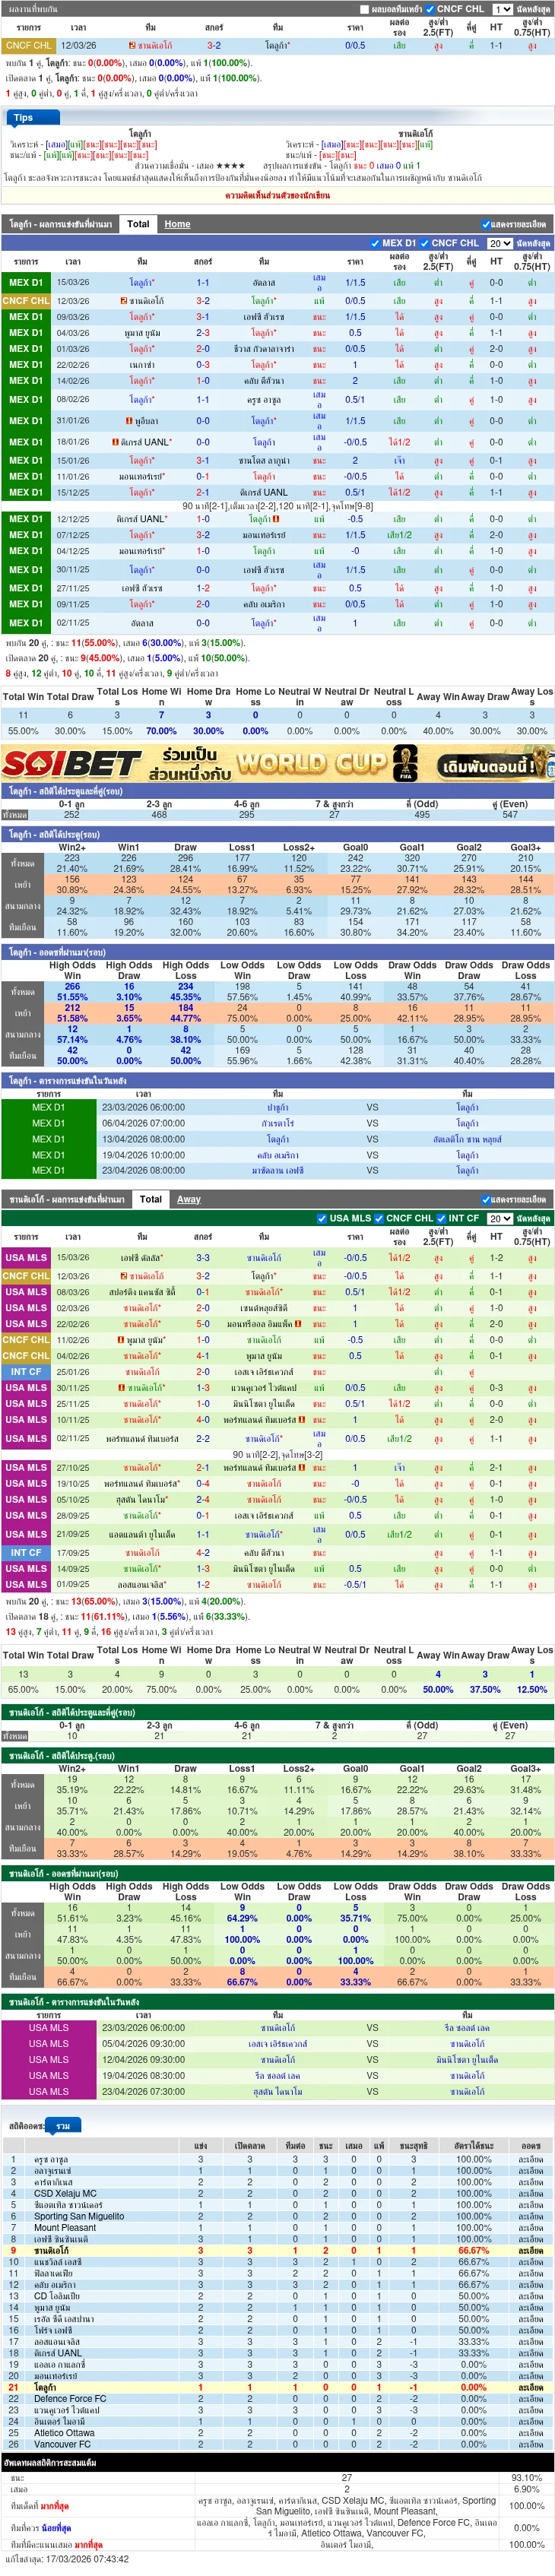Toggle the top-row CNCF CHL checkbox in head-to-head
This screenshot has width=555, height=2576.
pyautogui.click(x=430, y=9)
